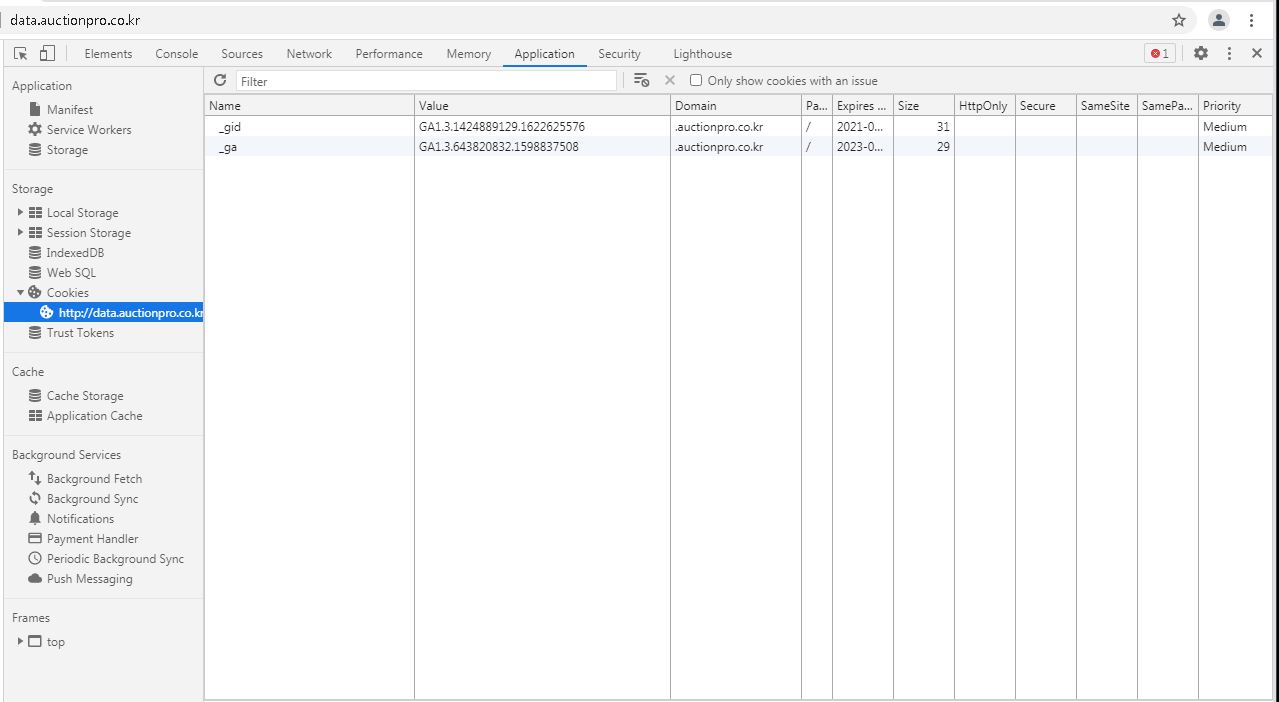The width and height of the screenshot is (1279, 702).
Task: Click the red error count badge
Action: pos(1159,54)
